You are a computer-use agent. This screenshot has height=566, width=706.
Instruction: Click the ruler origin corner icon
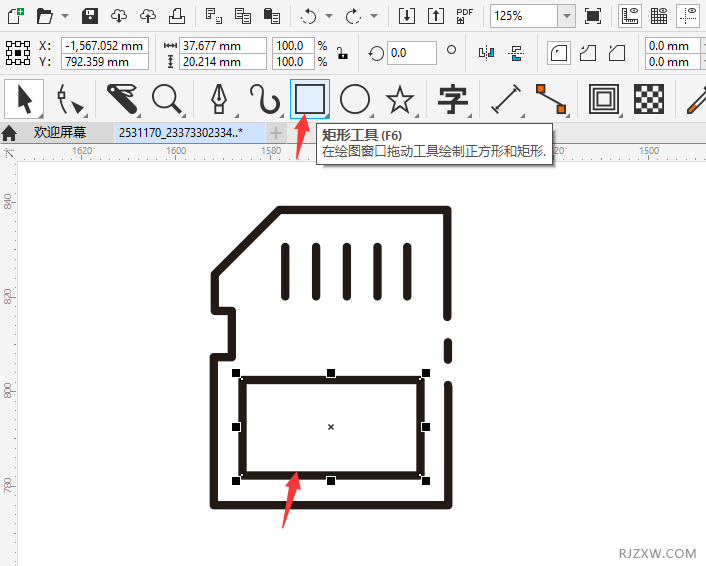coord(9,153)
